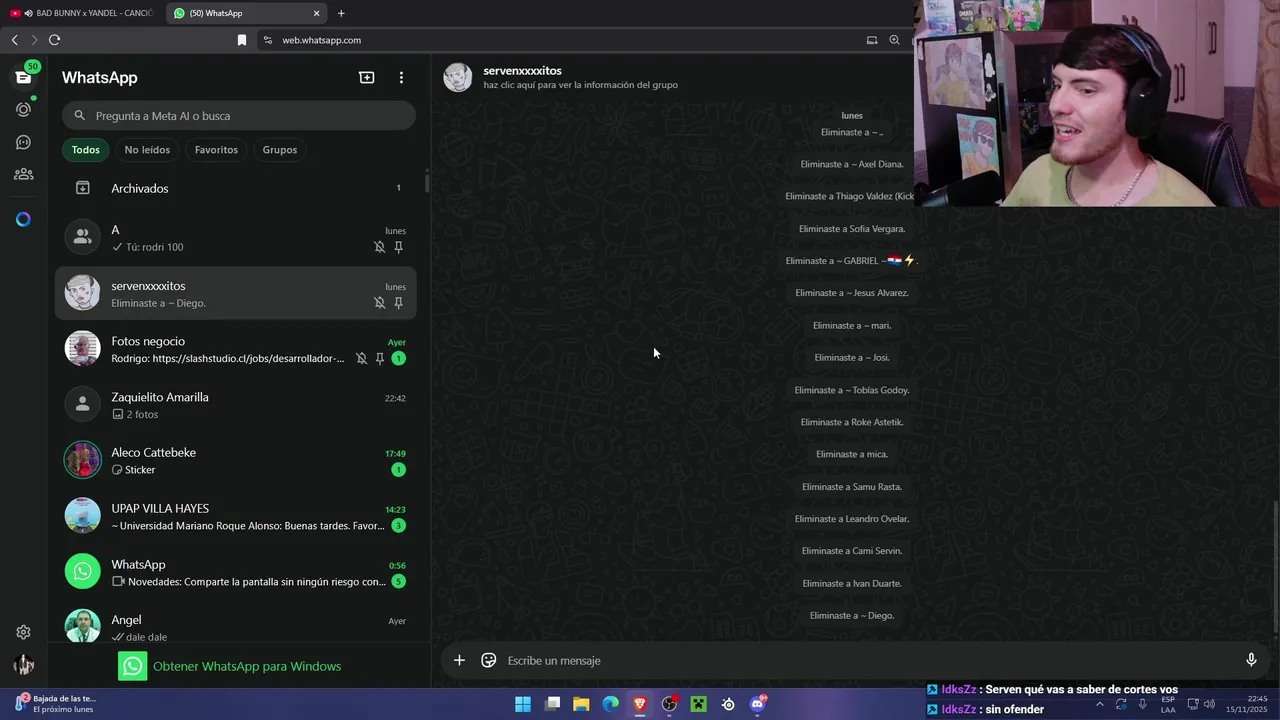The image size is (1280, 720).
Task: Open the Windows Start menu
Action: pyautogui.click(x=523, y=704)
